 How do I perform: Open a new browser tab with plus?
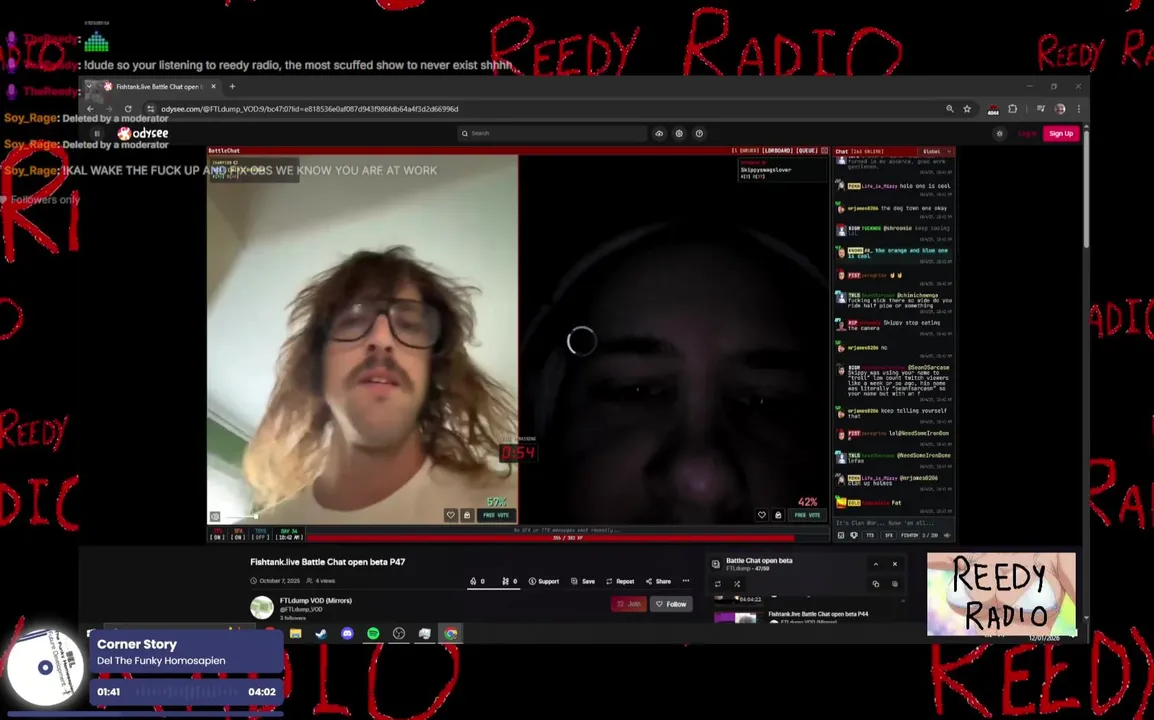pyautogui.click(x=233, y=86)
